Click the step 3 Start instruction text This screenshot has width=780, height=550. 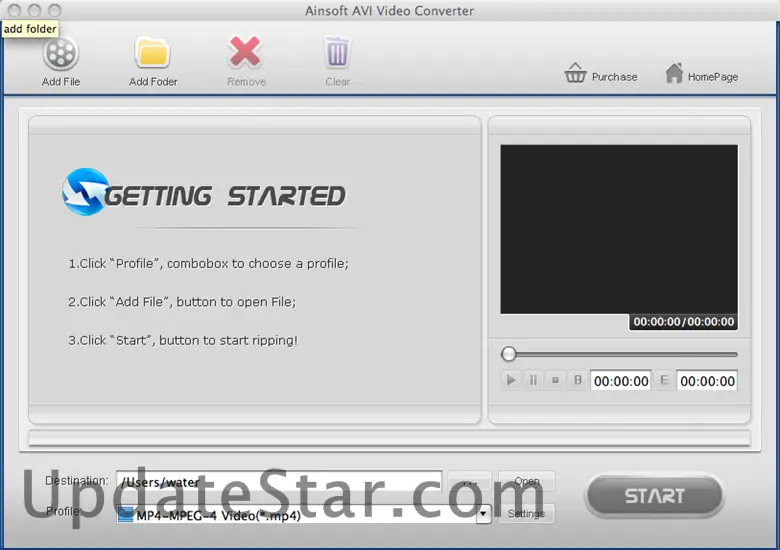(x=183, y=340)
